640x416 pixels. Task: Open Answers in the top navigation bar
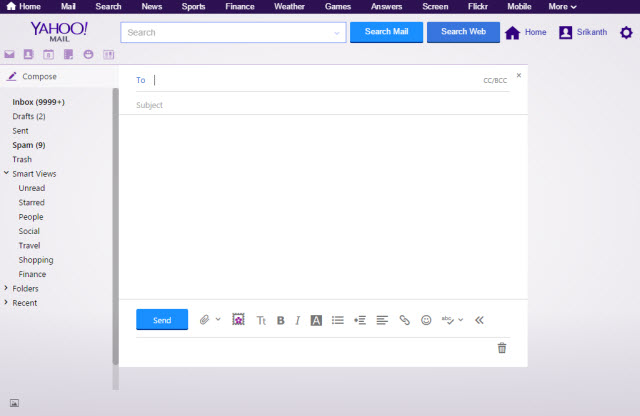click(x=387, y=7)
